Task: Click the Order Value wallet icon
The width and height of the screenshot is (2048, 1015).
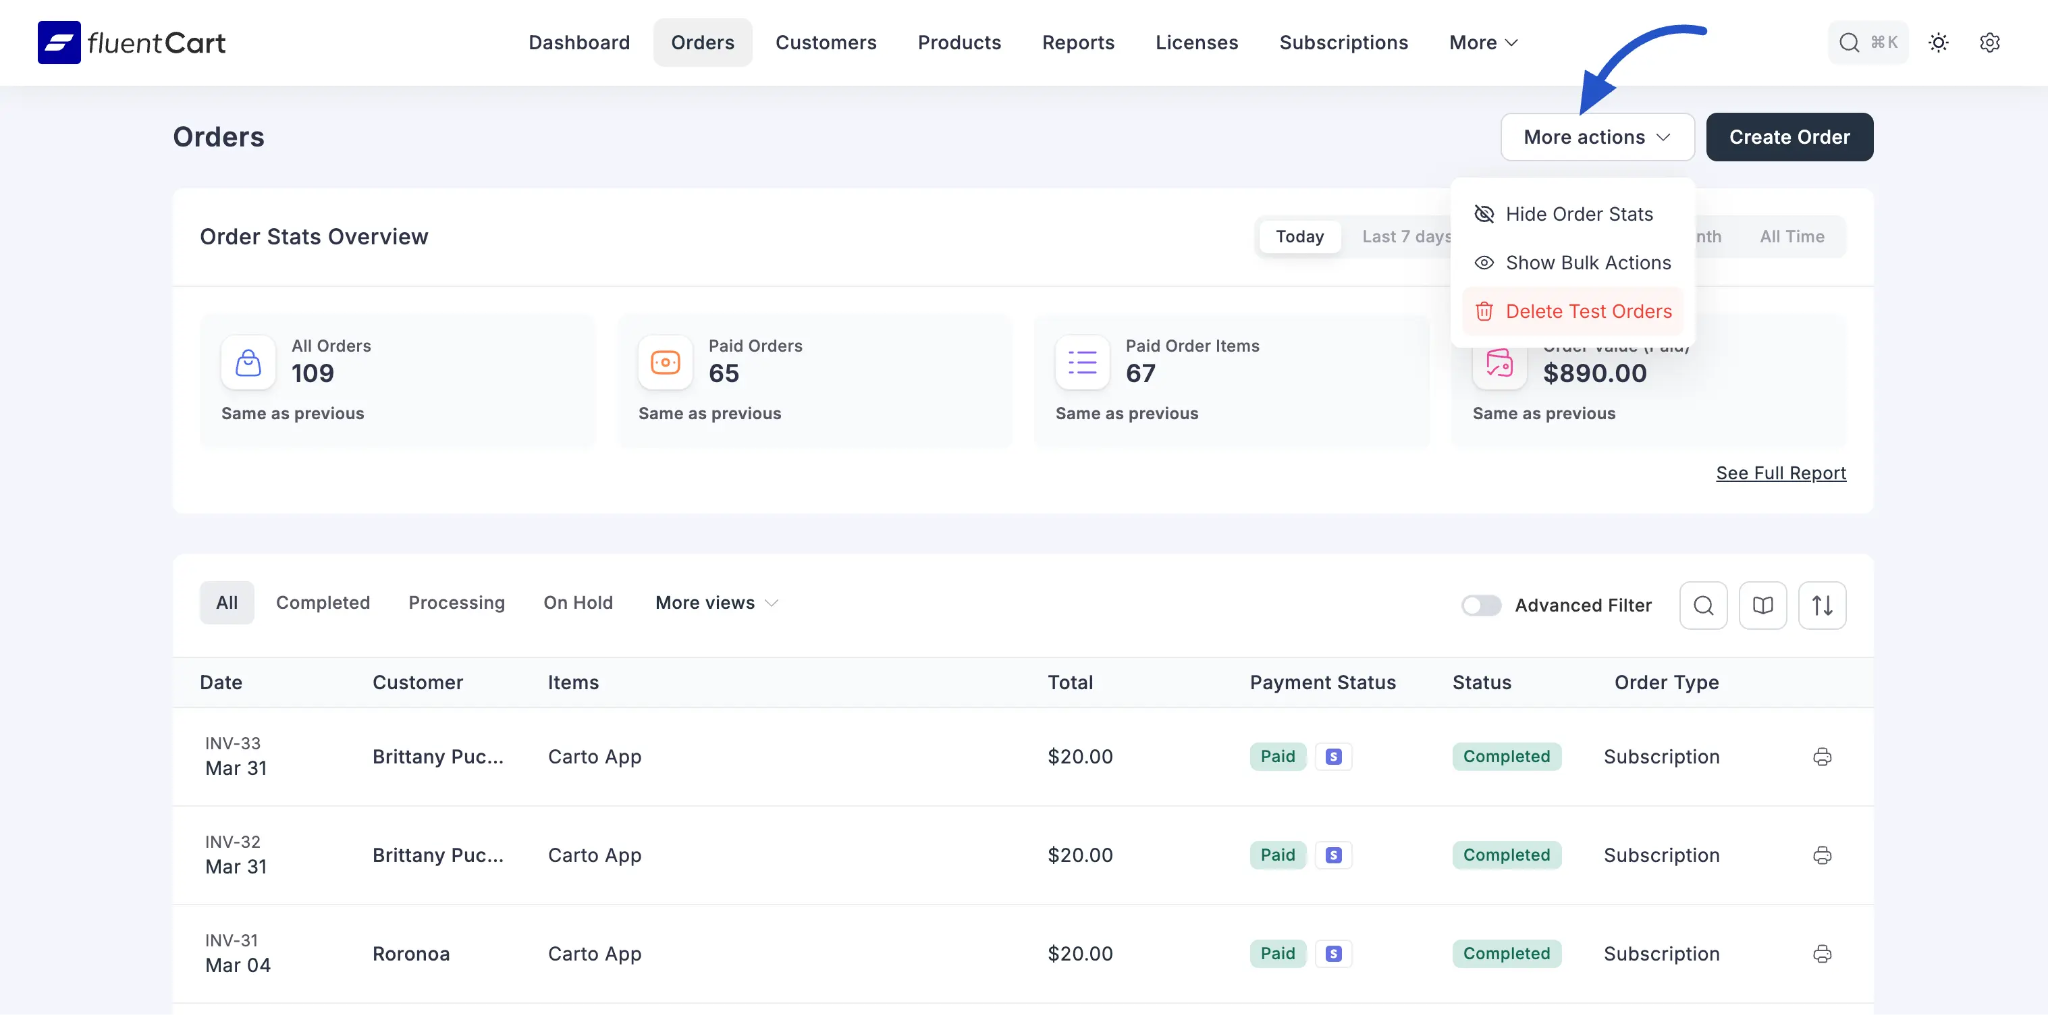Action: [x=1499, y=365]
